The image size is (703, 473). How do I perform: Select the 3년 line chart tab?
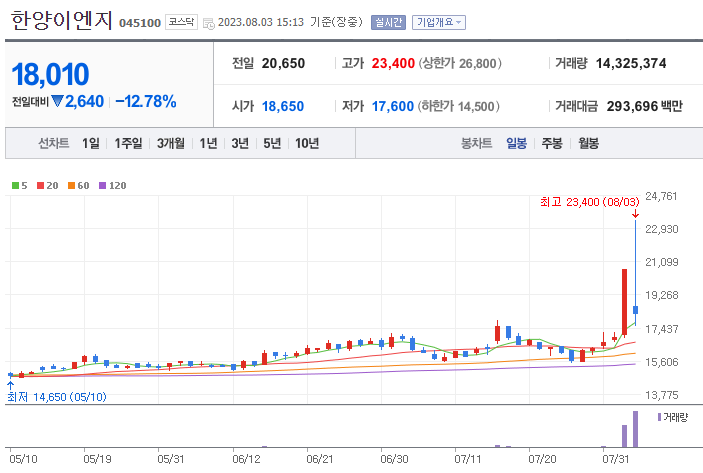(x=240, y=143)
